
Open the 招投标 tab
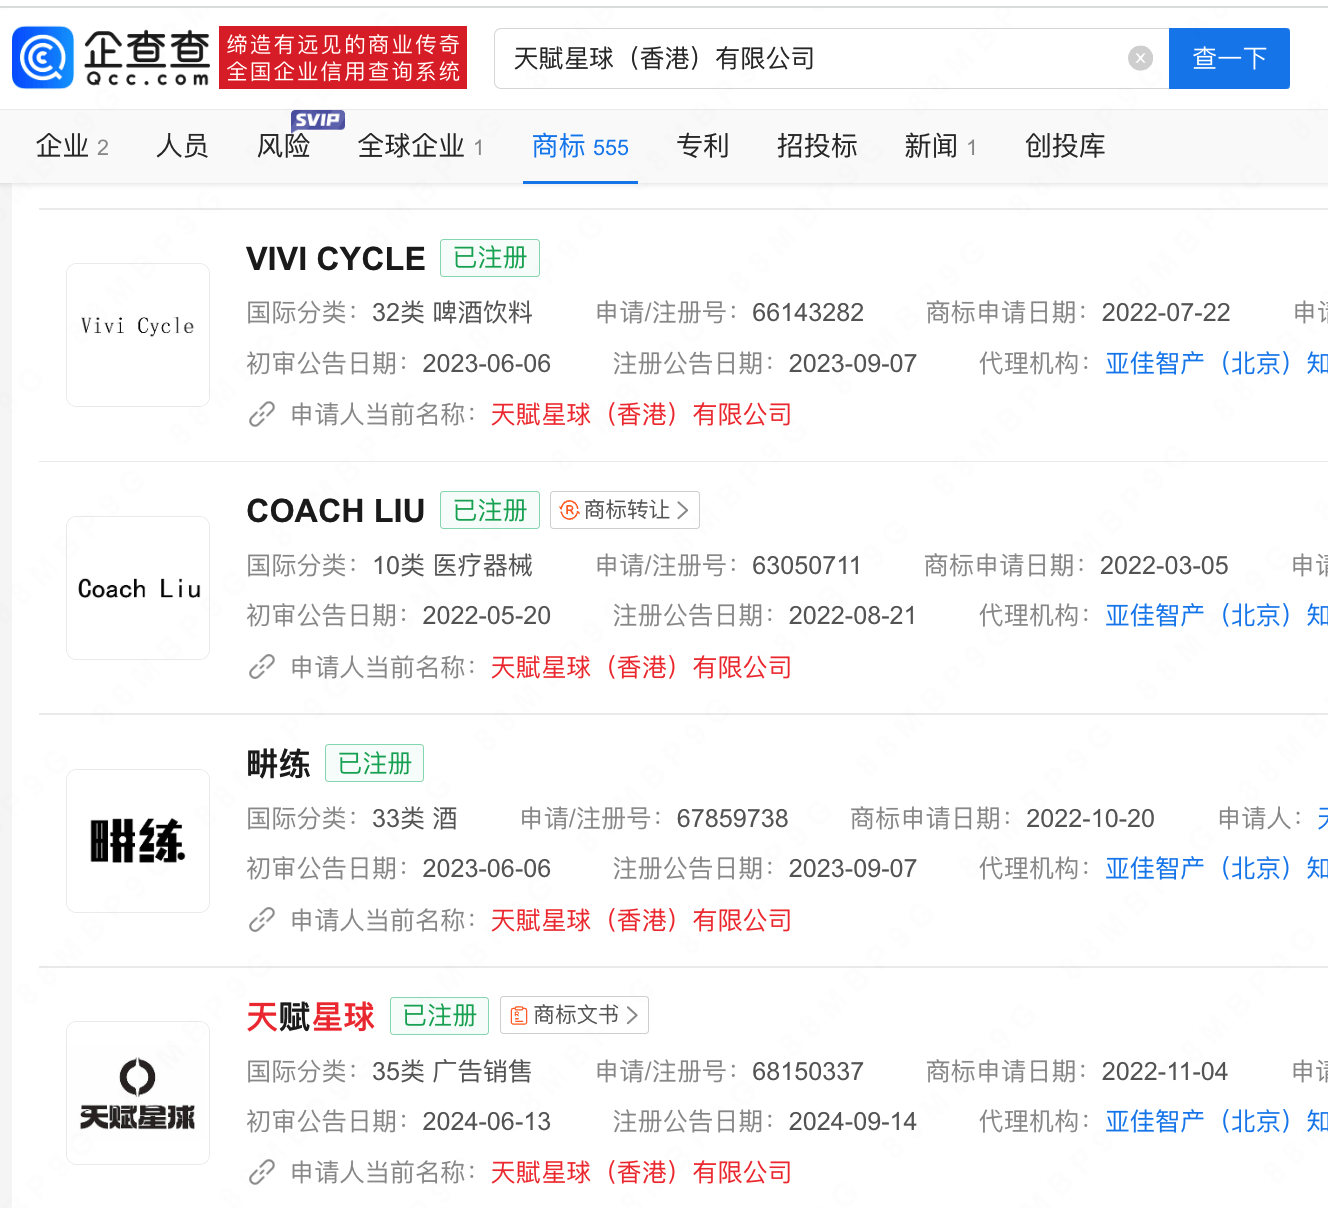[x=817, y=146]
